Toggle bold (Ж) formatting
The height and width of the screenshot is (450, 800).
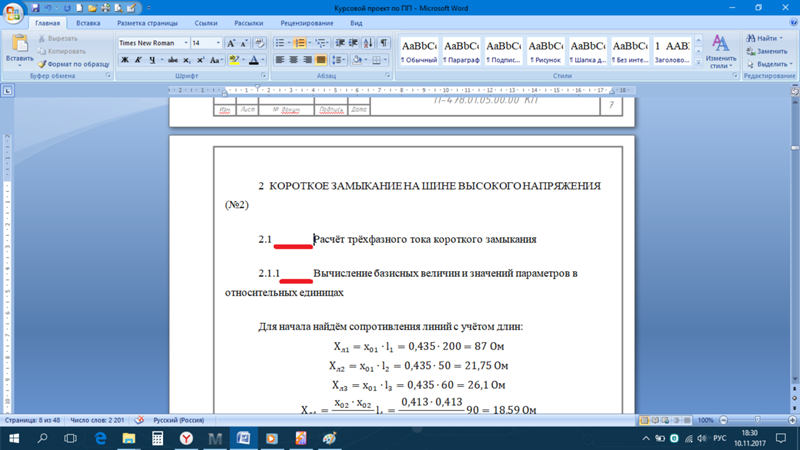pos(124,60)
